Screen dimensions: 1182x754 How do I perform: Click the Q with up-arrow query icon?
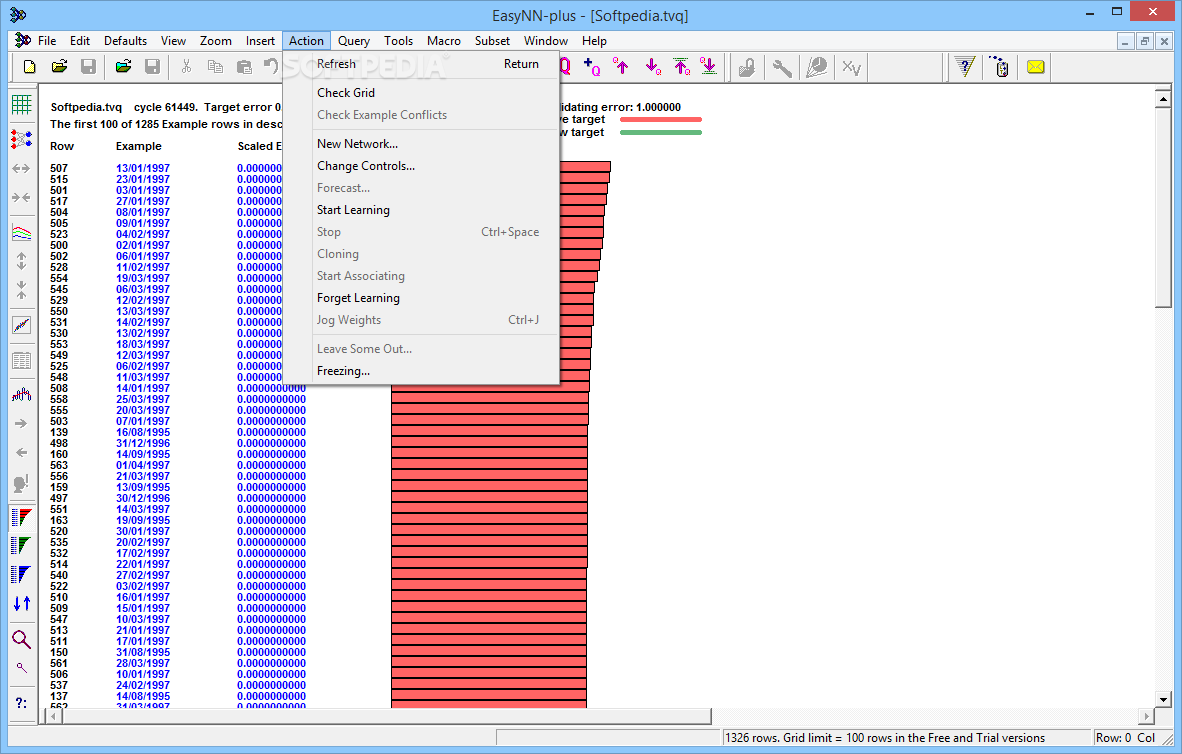[x=621, y=67]
